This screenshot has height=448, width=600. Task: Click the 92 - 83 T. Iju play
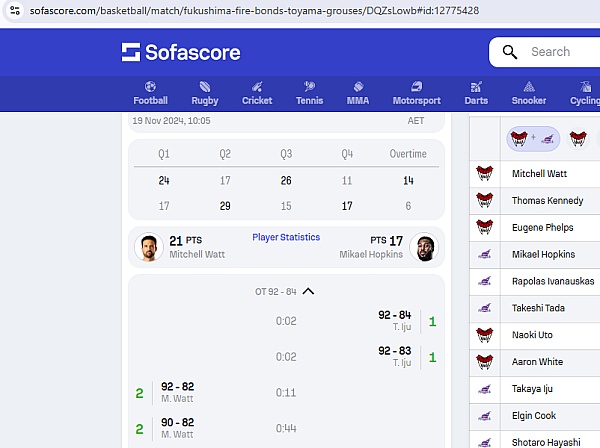[x=286, y=357]
